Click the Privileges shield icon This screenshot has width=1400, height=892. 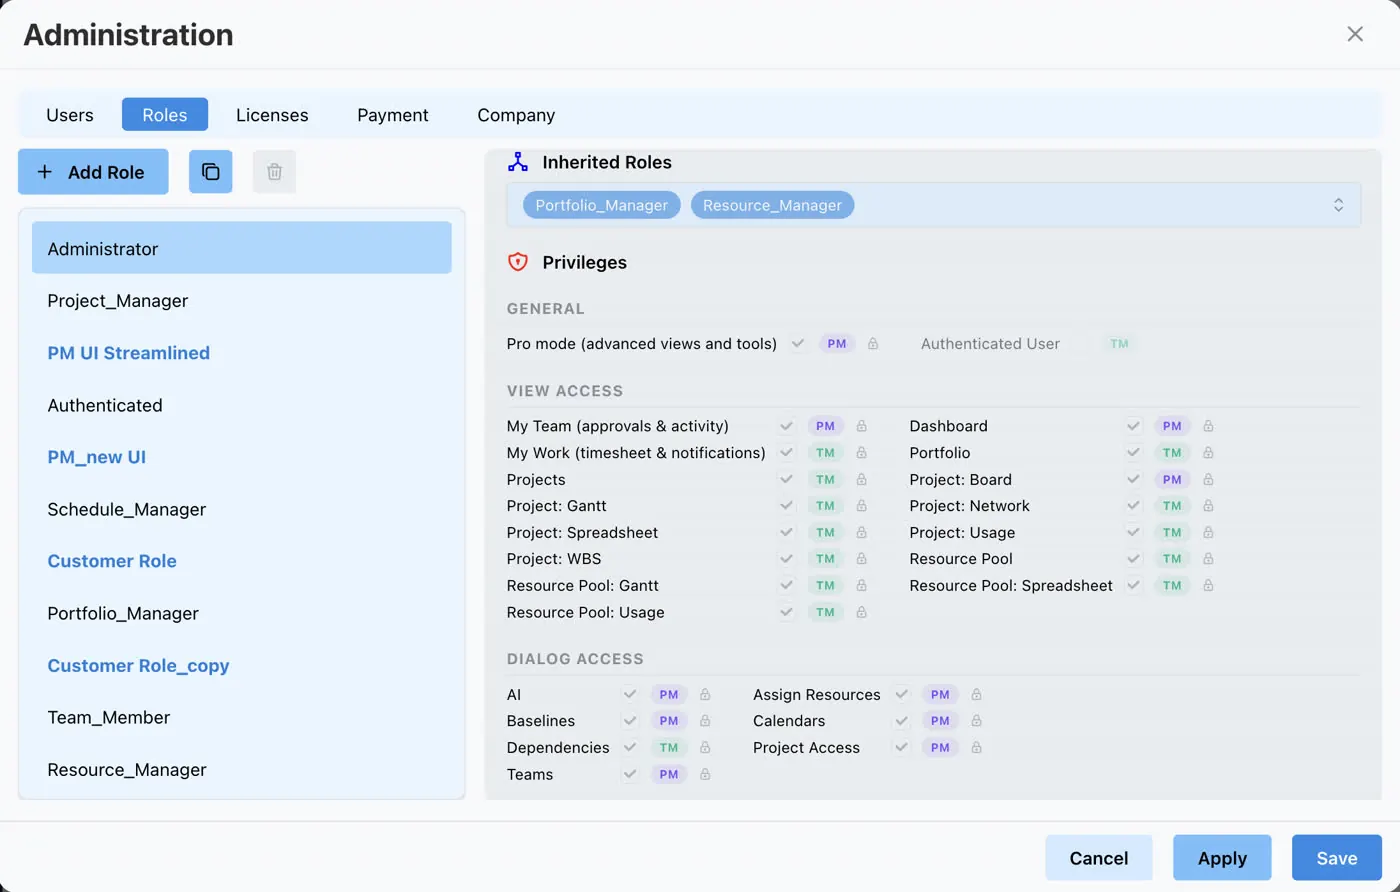pyautogui.click(x=517, y=262)
